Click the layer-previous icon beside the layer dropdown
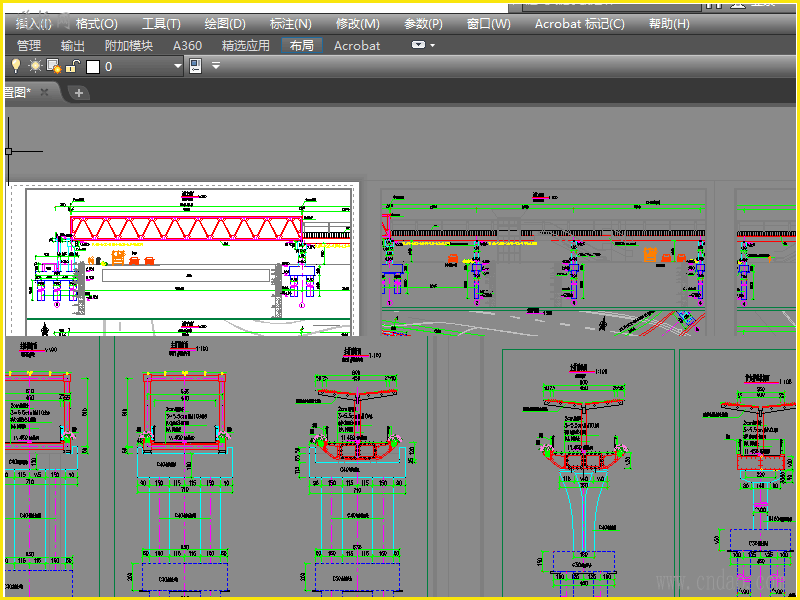Viewport: 800px width, 600px height. click(x=195, y=66)
